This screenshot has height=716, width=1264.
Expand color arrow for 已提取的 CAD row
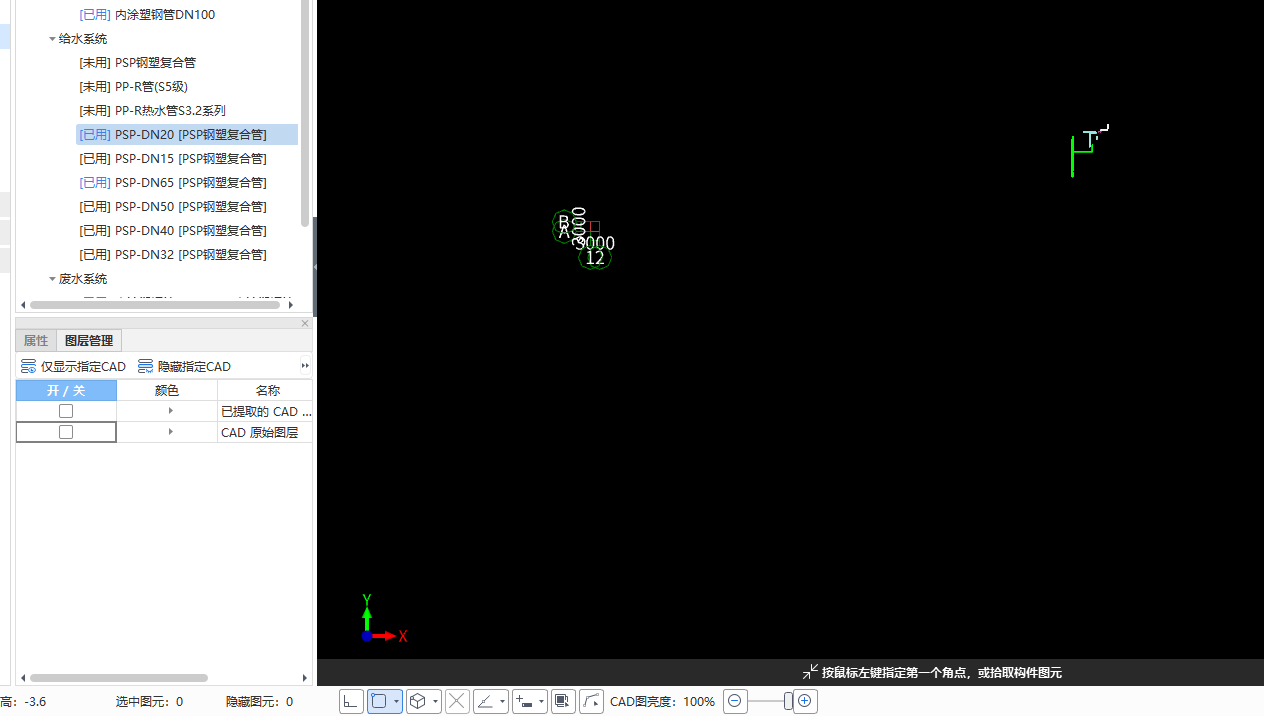click(171, 411)
